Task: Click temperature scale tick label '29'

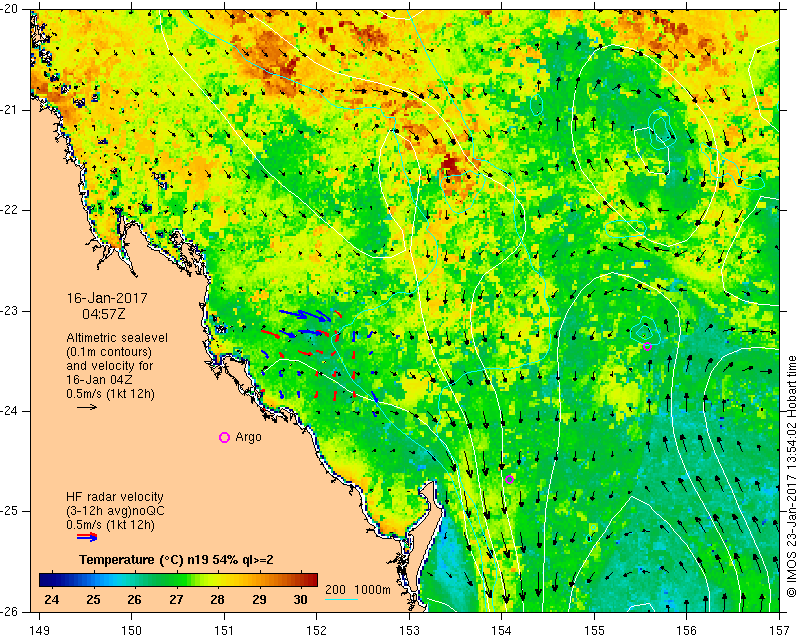Action: (259, 599)
